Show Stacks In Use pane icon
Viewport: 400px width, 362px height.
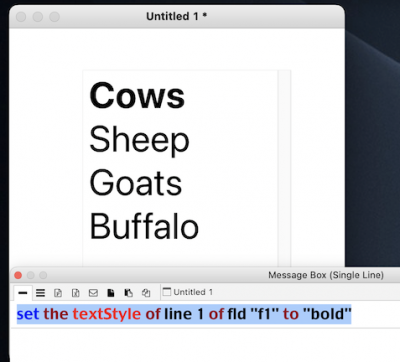tap(146, 293)
